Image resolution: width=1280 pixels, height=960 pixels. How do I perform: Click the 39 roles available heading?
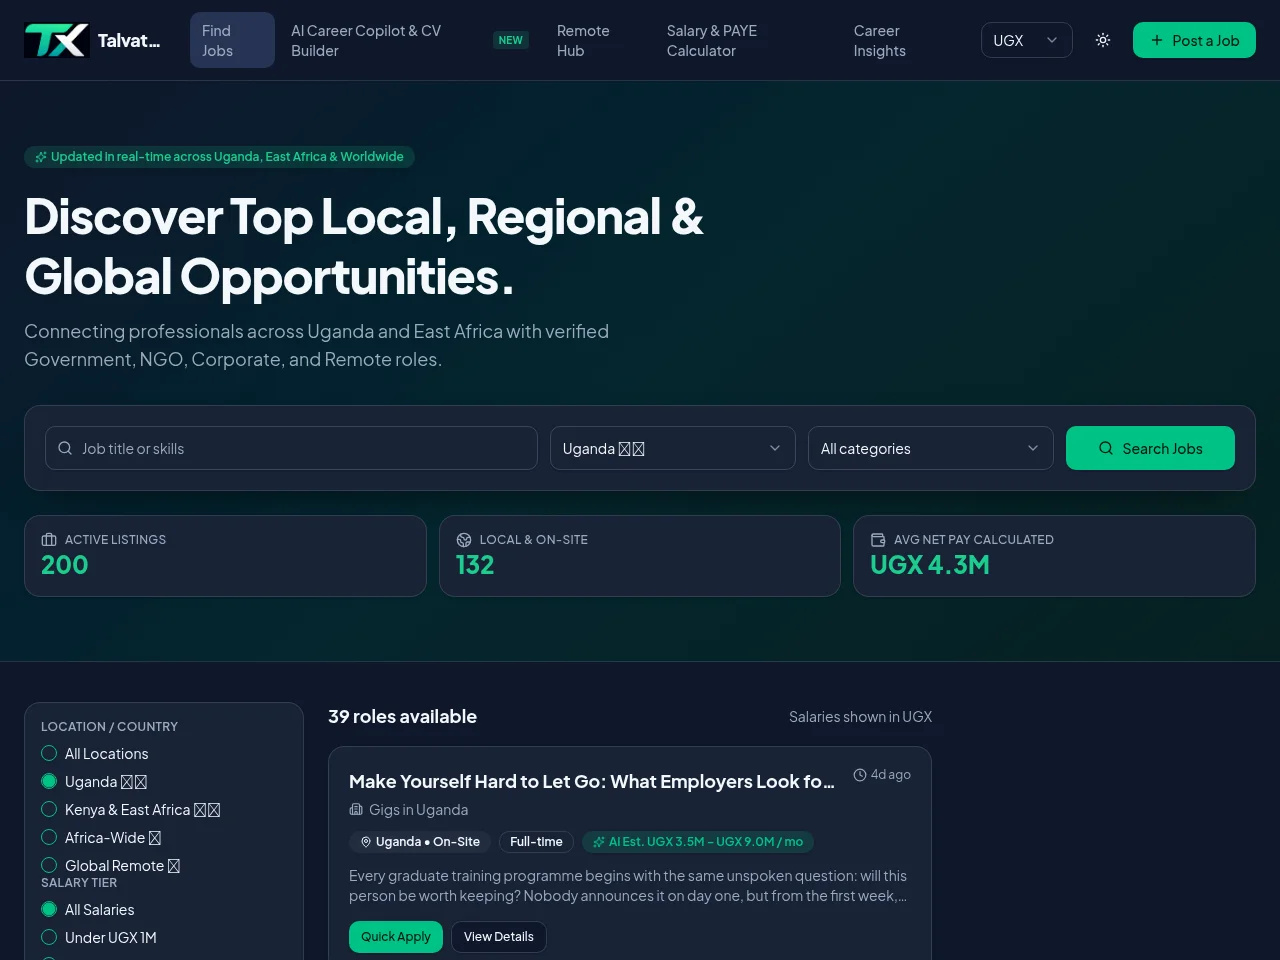coord(403,716)
